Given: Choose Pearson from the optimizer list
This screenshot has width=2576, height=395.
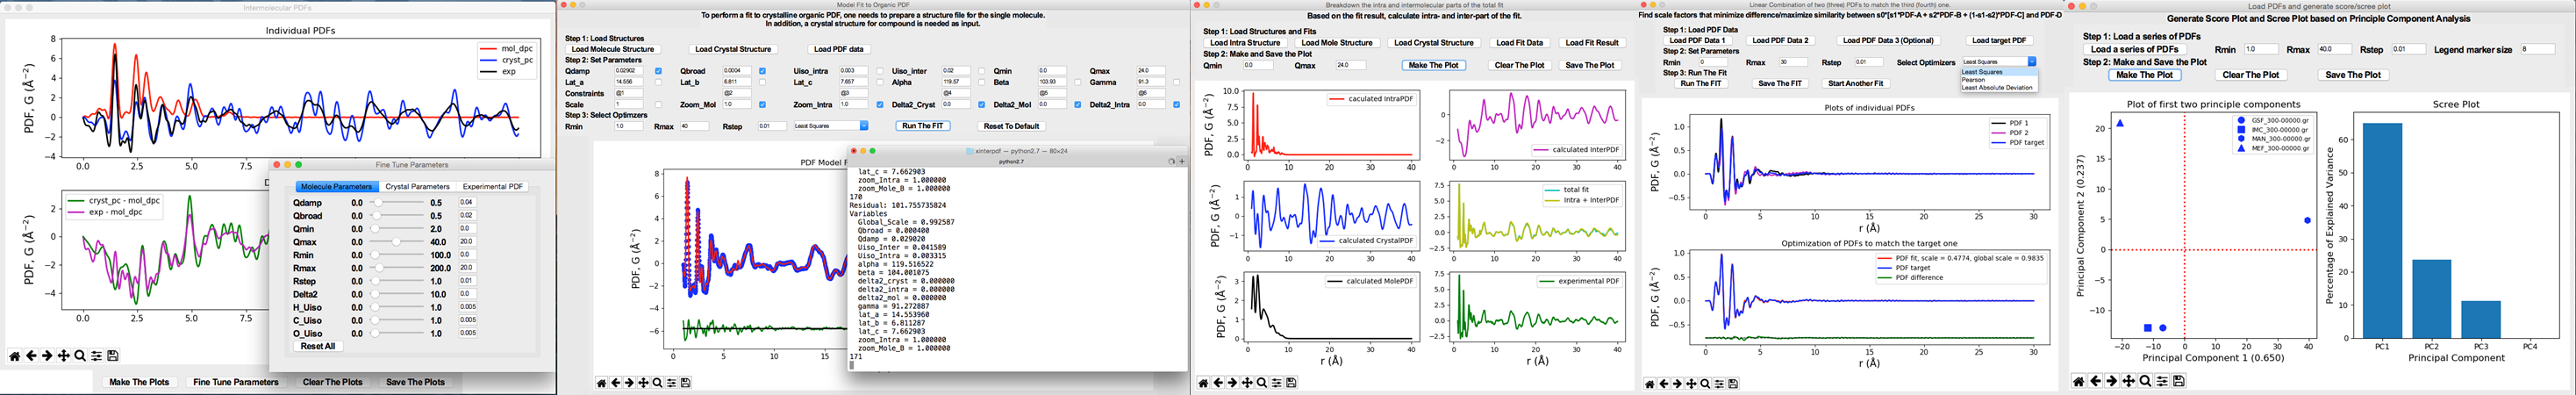Looking at the screenshot, I should point(1973,80).
